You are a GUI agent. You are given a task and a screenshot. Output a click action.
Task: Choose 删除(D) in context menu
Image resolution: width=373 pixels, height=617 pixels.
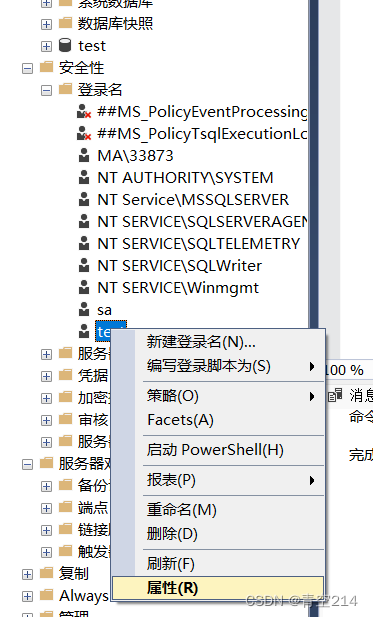coord(218,534)
